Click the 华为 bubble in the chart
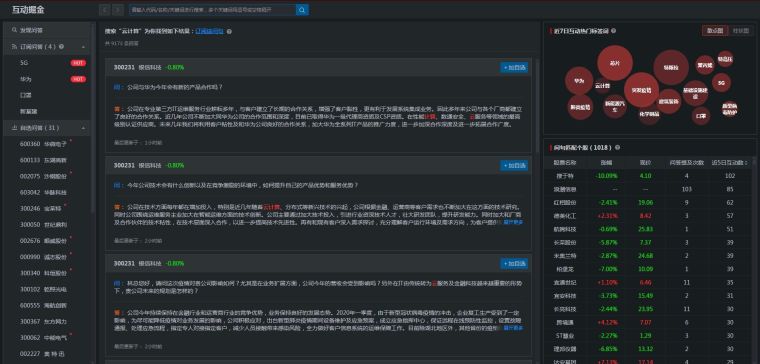 579,80
